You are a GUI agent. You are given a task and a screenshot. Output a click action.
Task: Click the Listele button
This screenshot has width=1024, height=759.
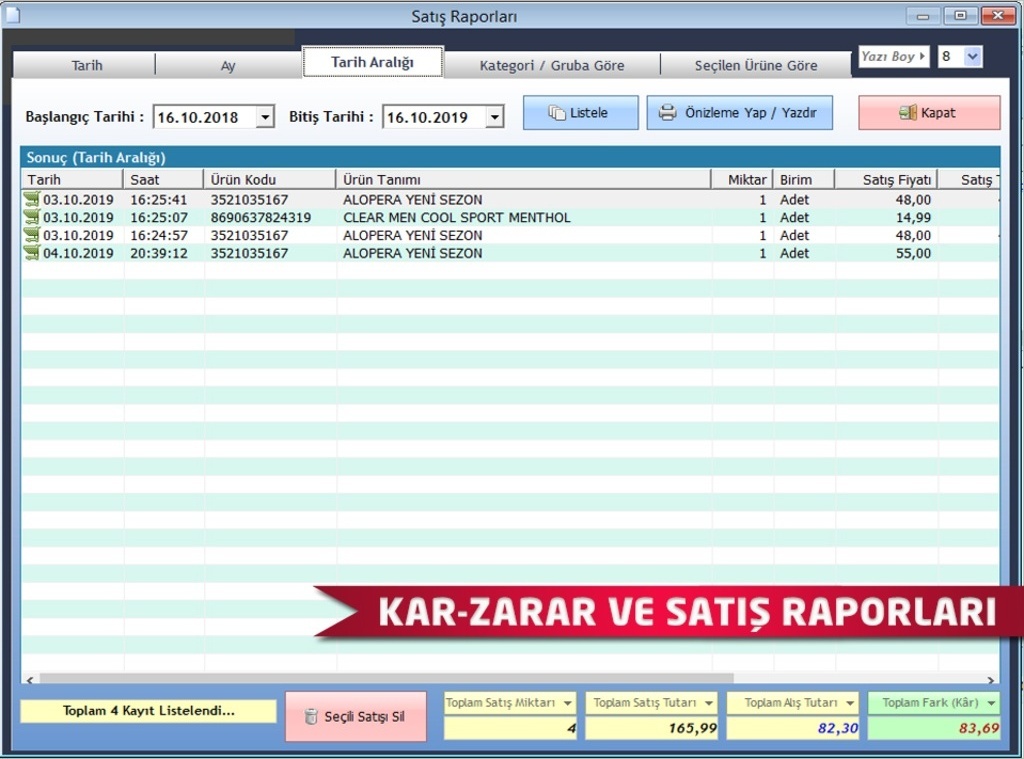[581, 112]
